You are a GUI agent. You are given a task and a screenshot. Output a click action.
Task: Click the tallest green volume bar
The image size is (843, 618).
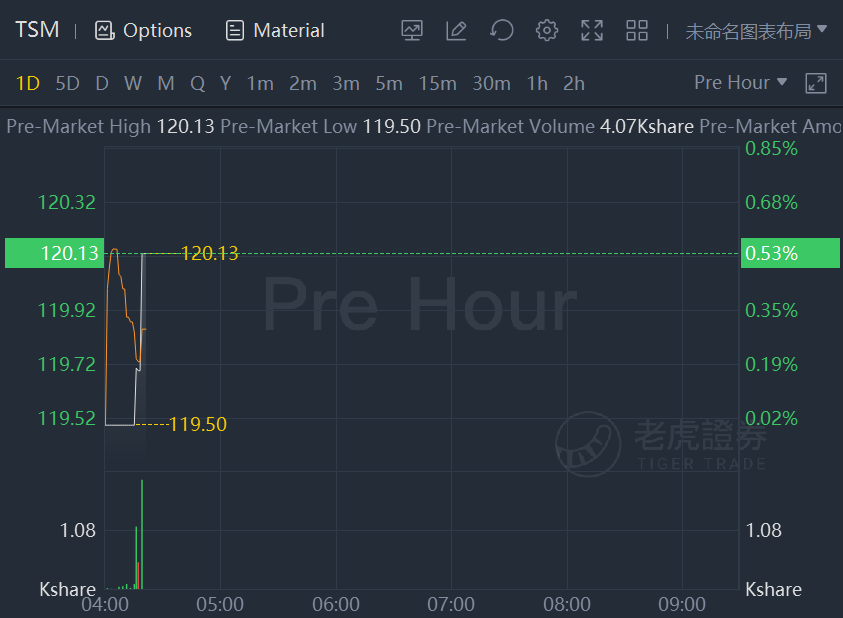click(142, 534)
